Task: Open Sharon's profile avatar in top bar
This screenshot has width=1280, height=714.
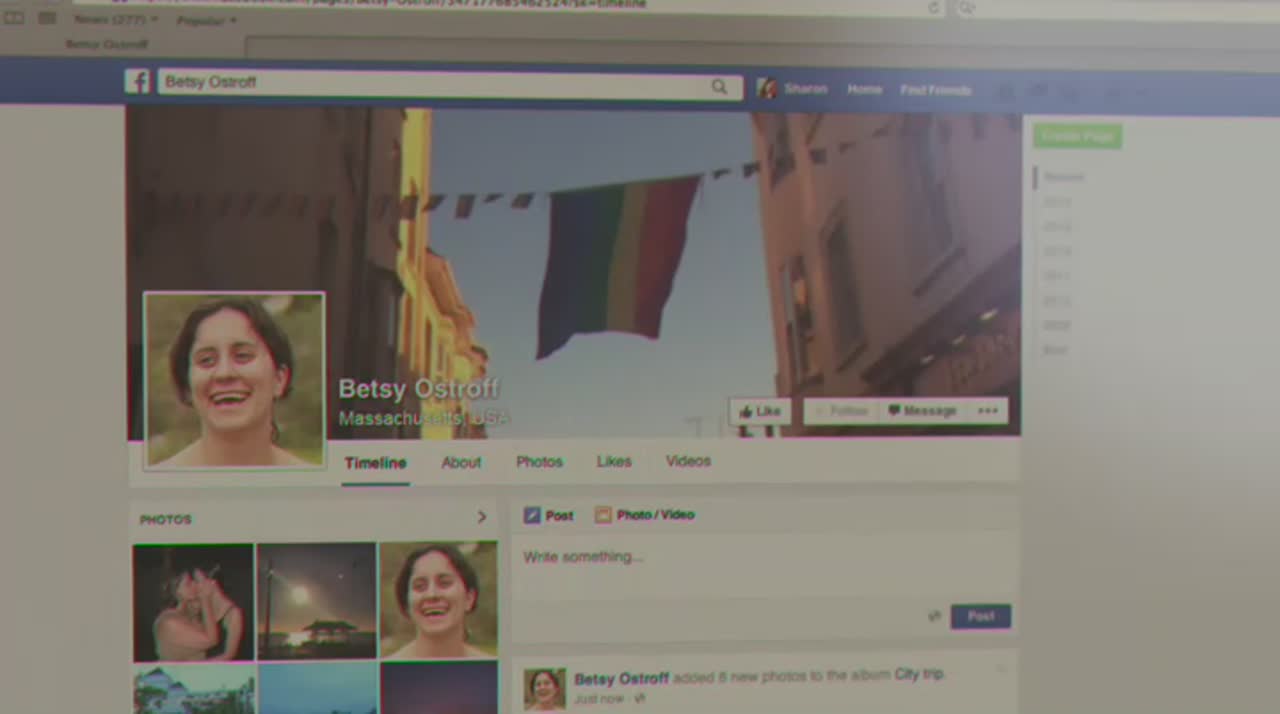Action: 767,89
